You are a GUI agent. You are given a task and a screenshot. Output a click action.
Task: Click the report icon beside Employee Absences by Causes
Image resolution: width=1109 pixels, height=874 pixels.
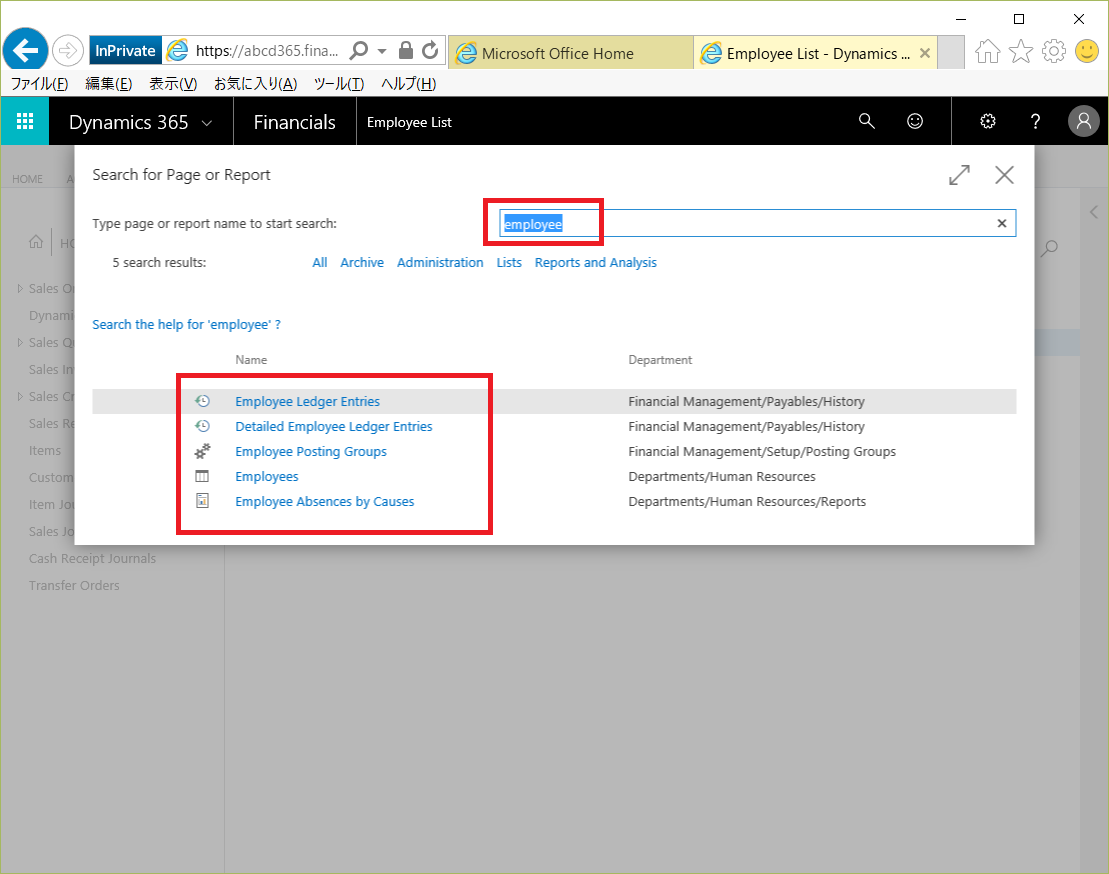point(202,501)
